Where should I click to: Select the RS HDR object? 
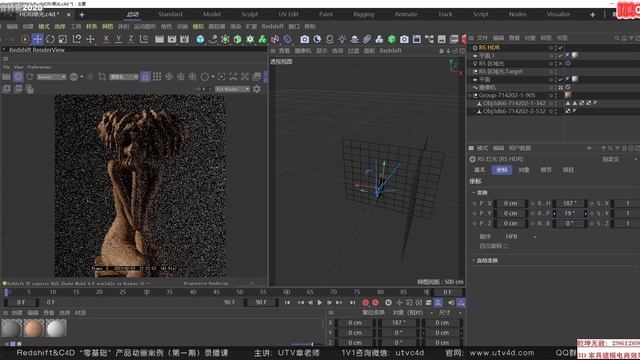[489, 47]
